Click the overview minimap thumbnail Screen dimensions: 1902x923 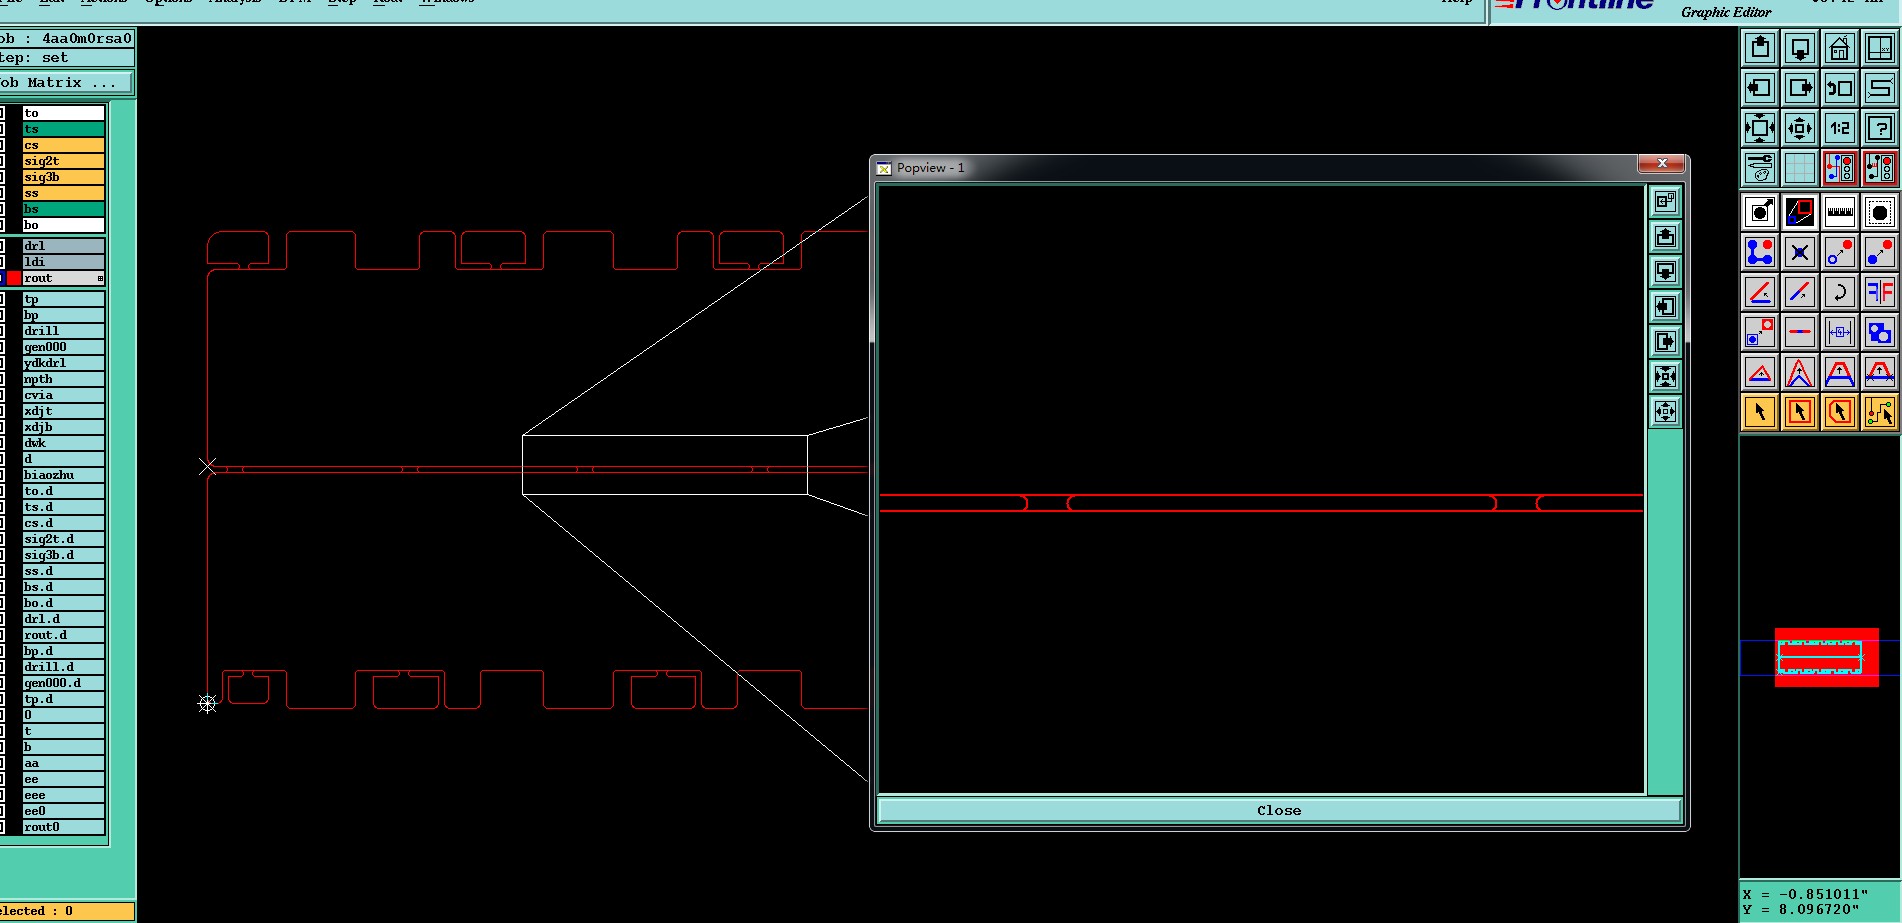[1826, 657]
